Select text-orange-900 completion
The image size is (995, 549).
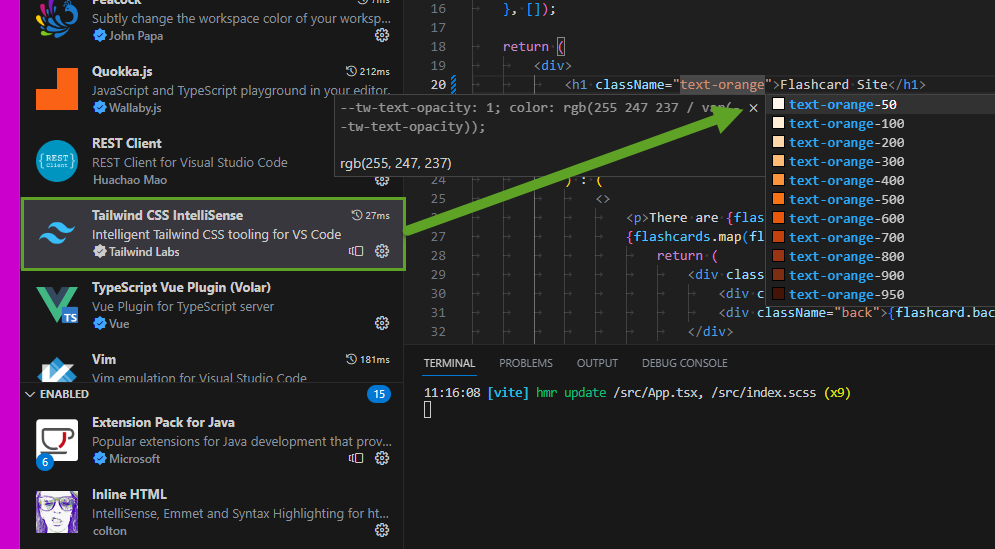pyautogui.click(x=880, y=275)
